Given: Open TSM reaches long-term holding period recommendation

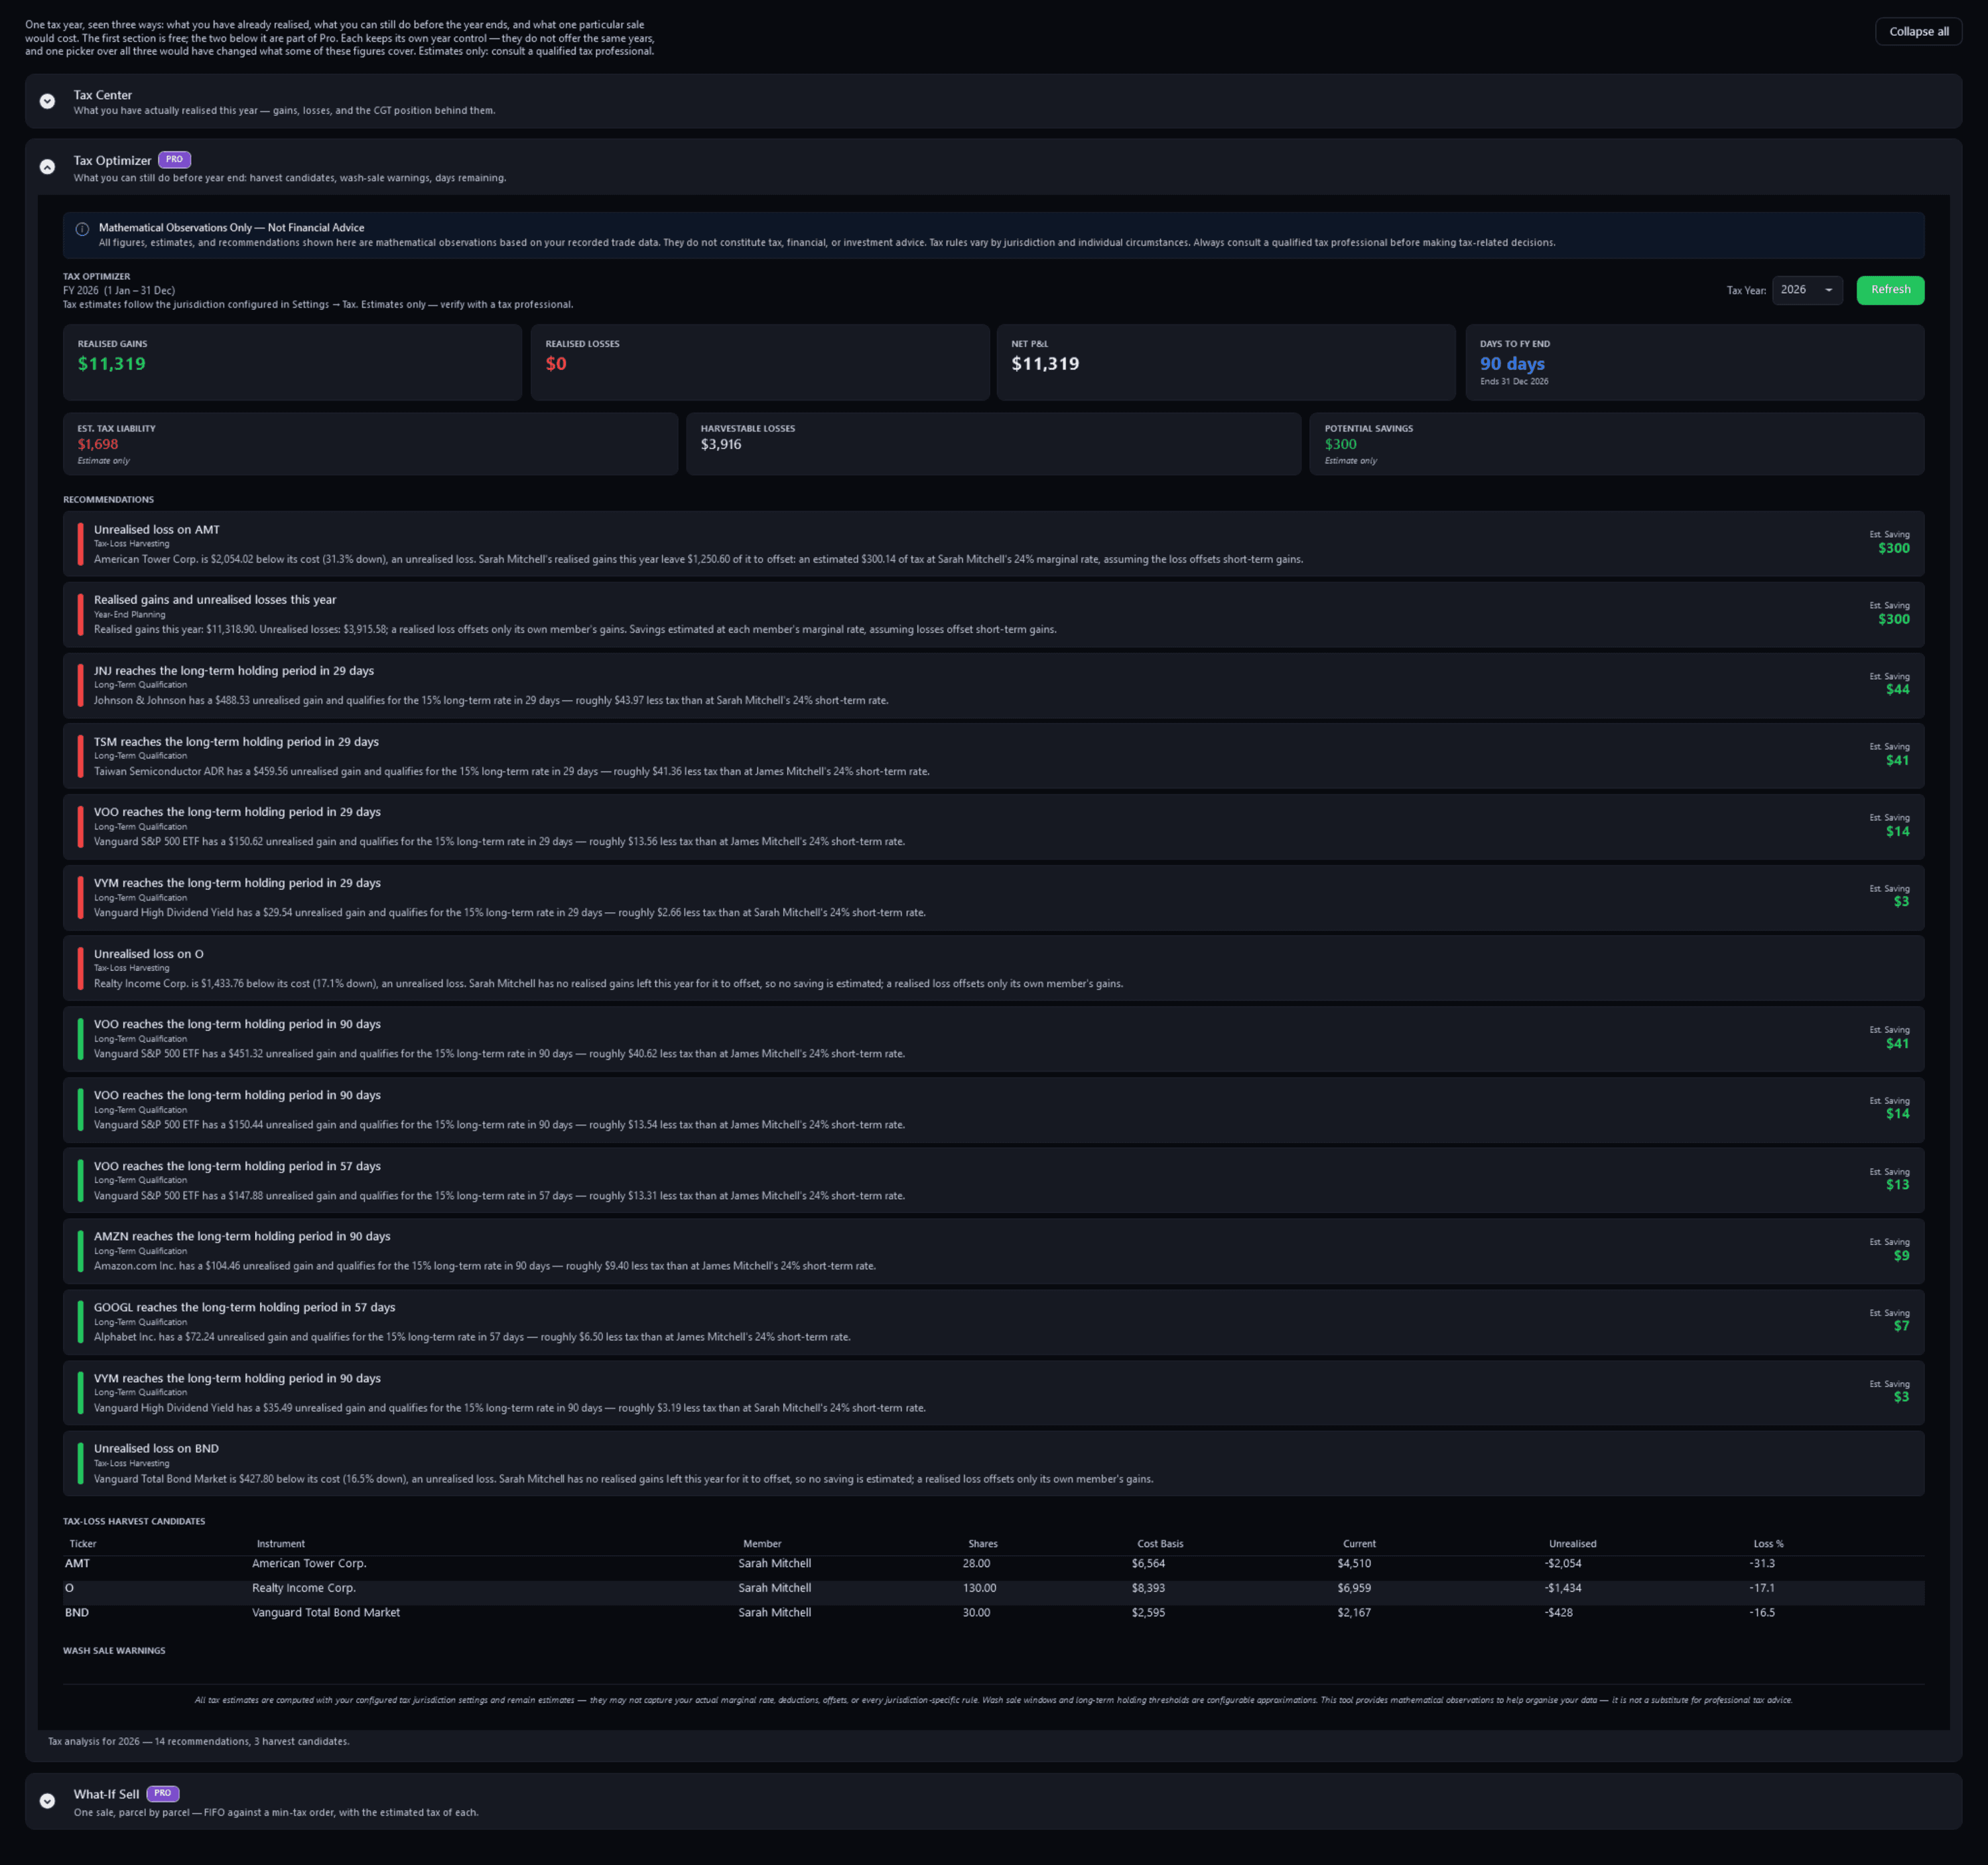Looking at the screenshot, I should (x=992, y=756).
